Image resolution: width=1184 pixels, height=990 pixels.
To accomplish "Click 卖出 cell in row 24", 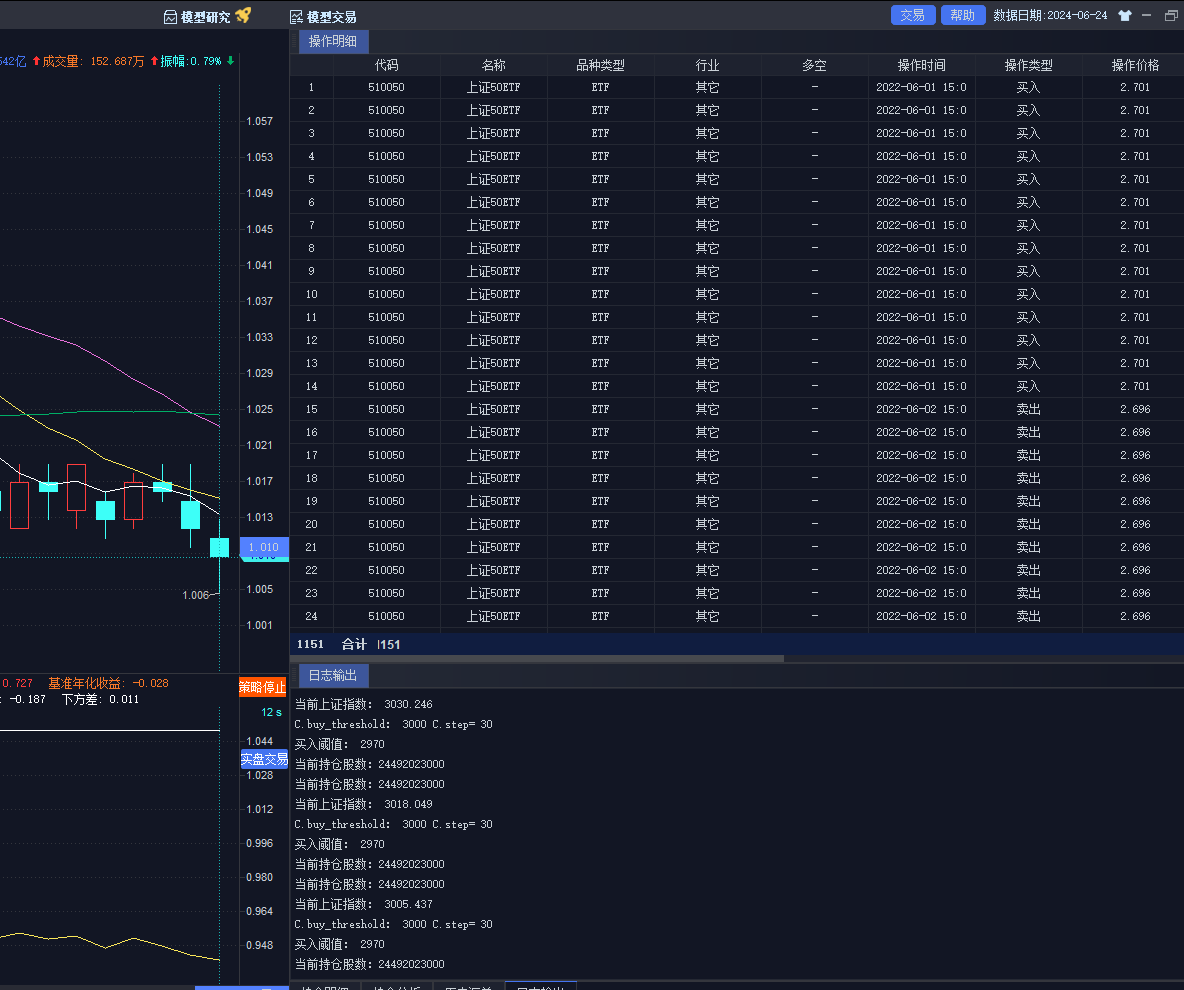I will [x=1028, y=616].
